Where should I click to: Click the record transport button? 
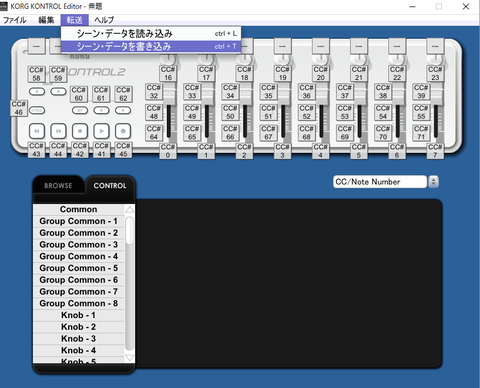[x=123, y=131]
